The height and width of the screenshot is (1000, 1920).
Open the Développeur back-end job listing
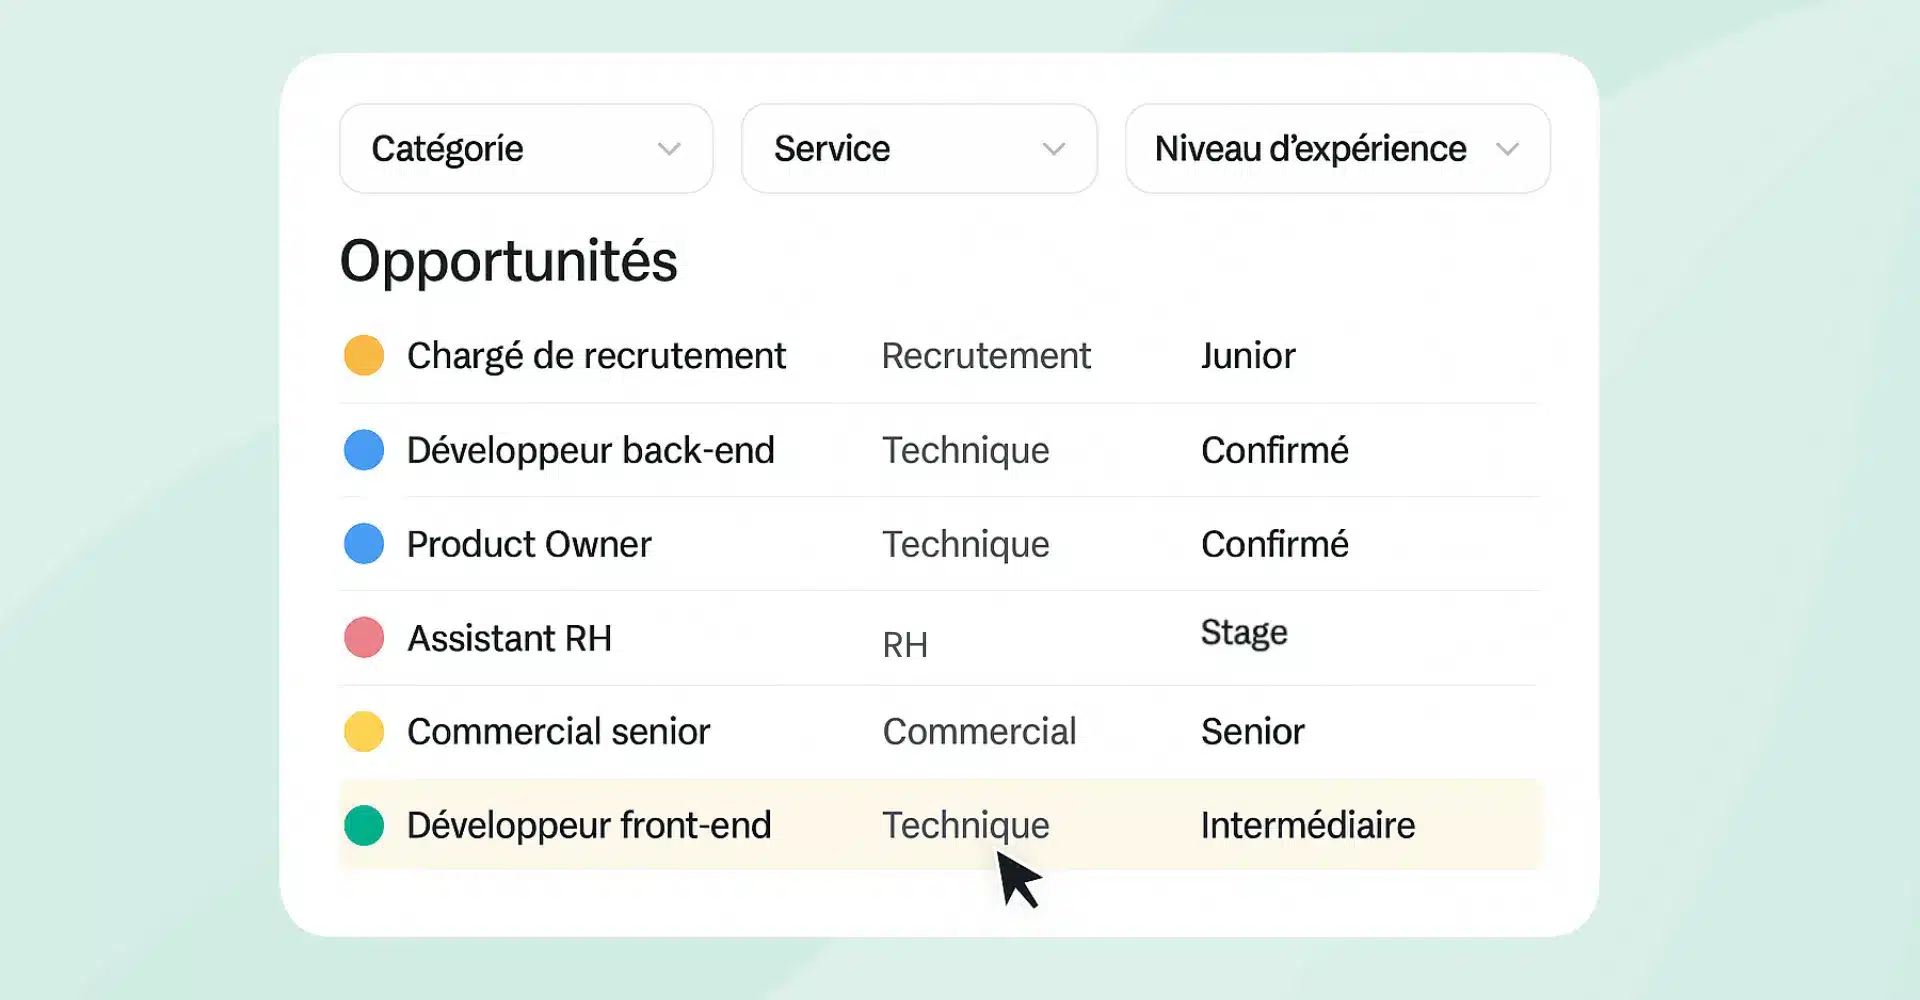[590, 450]
